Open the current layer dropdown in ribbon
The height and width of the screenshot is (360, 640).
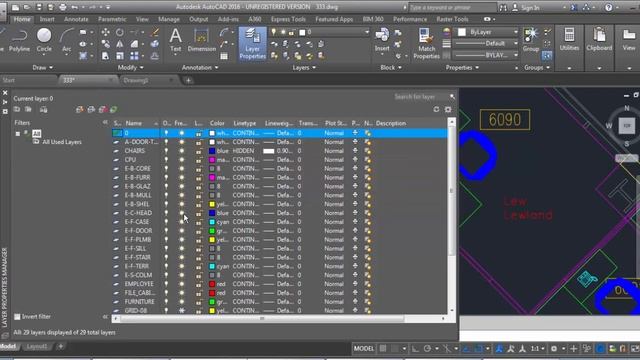click(x=366, y=32)
